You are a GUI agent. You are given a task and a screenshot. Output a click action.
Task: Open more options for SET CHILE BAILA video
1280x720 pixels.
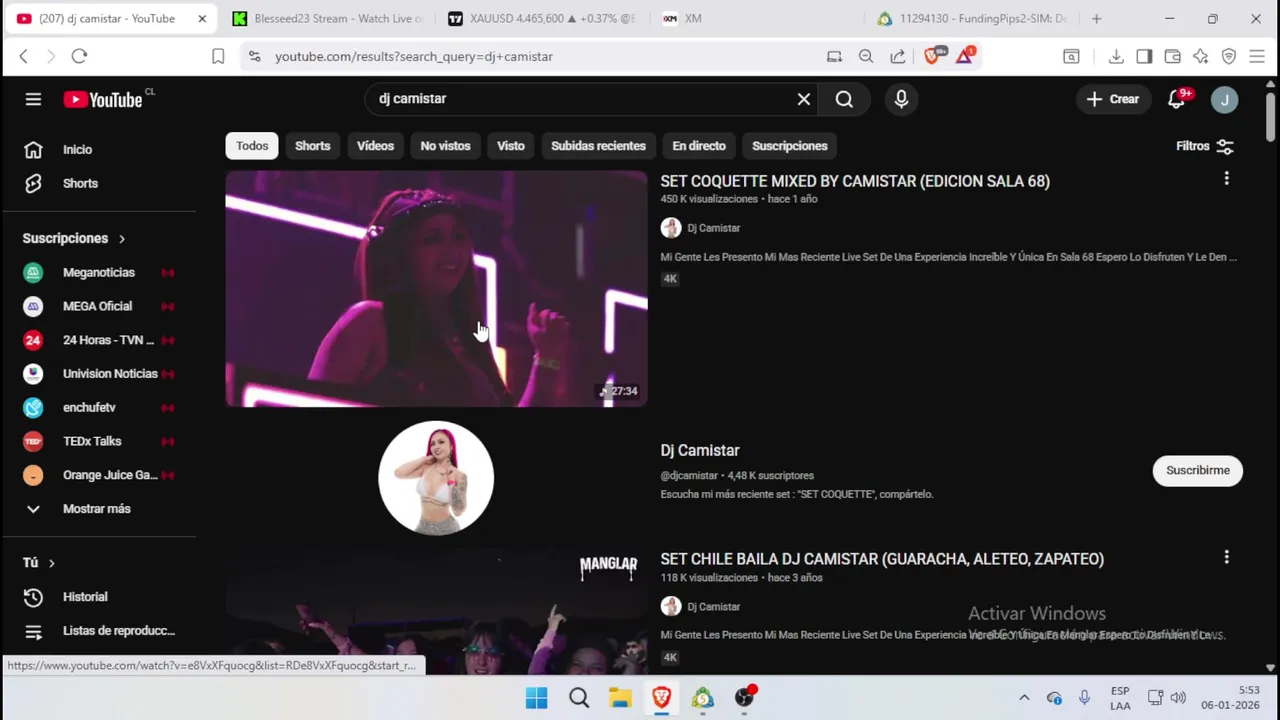point(1226,556)
